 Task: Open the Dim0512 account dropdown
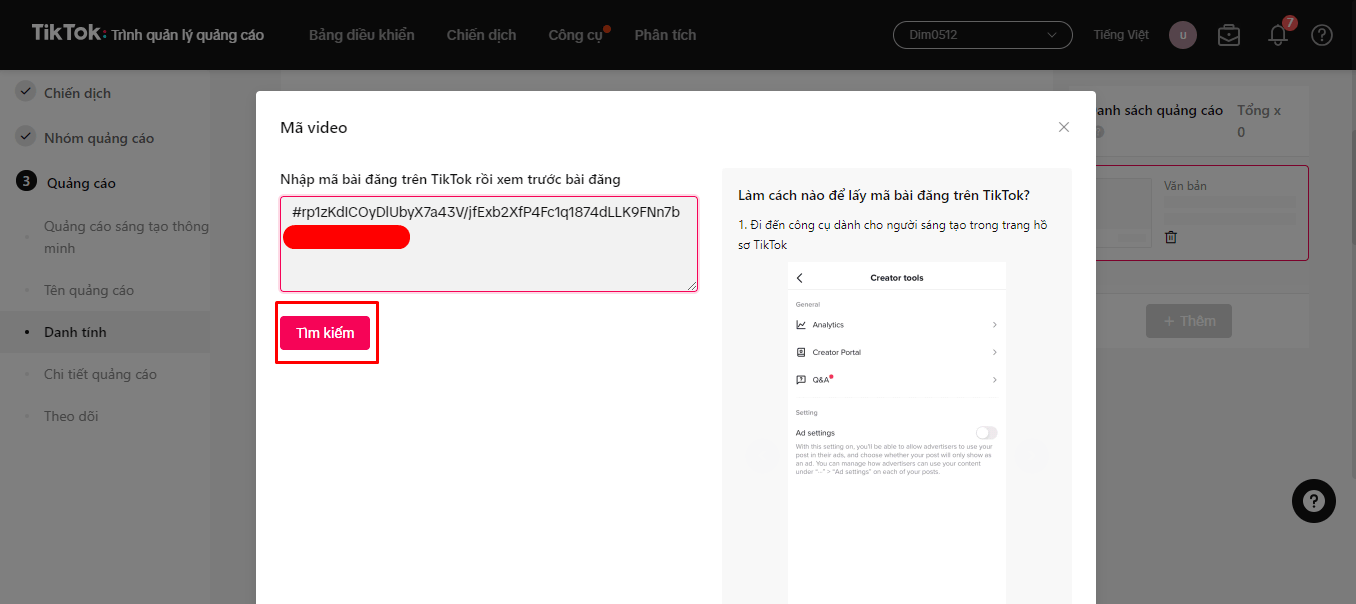(982, 35)
